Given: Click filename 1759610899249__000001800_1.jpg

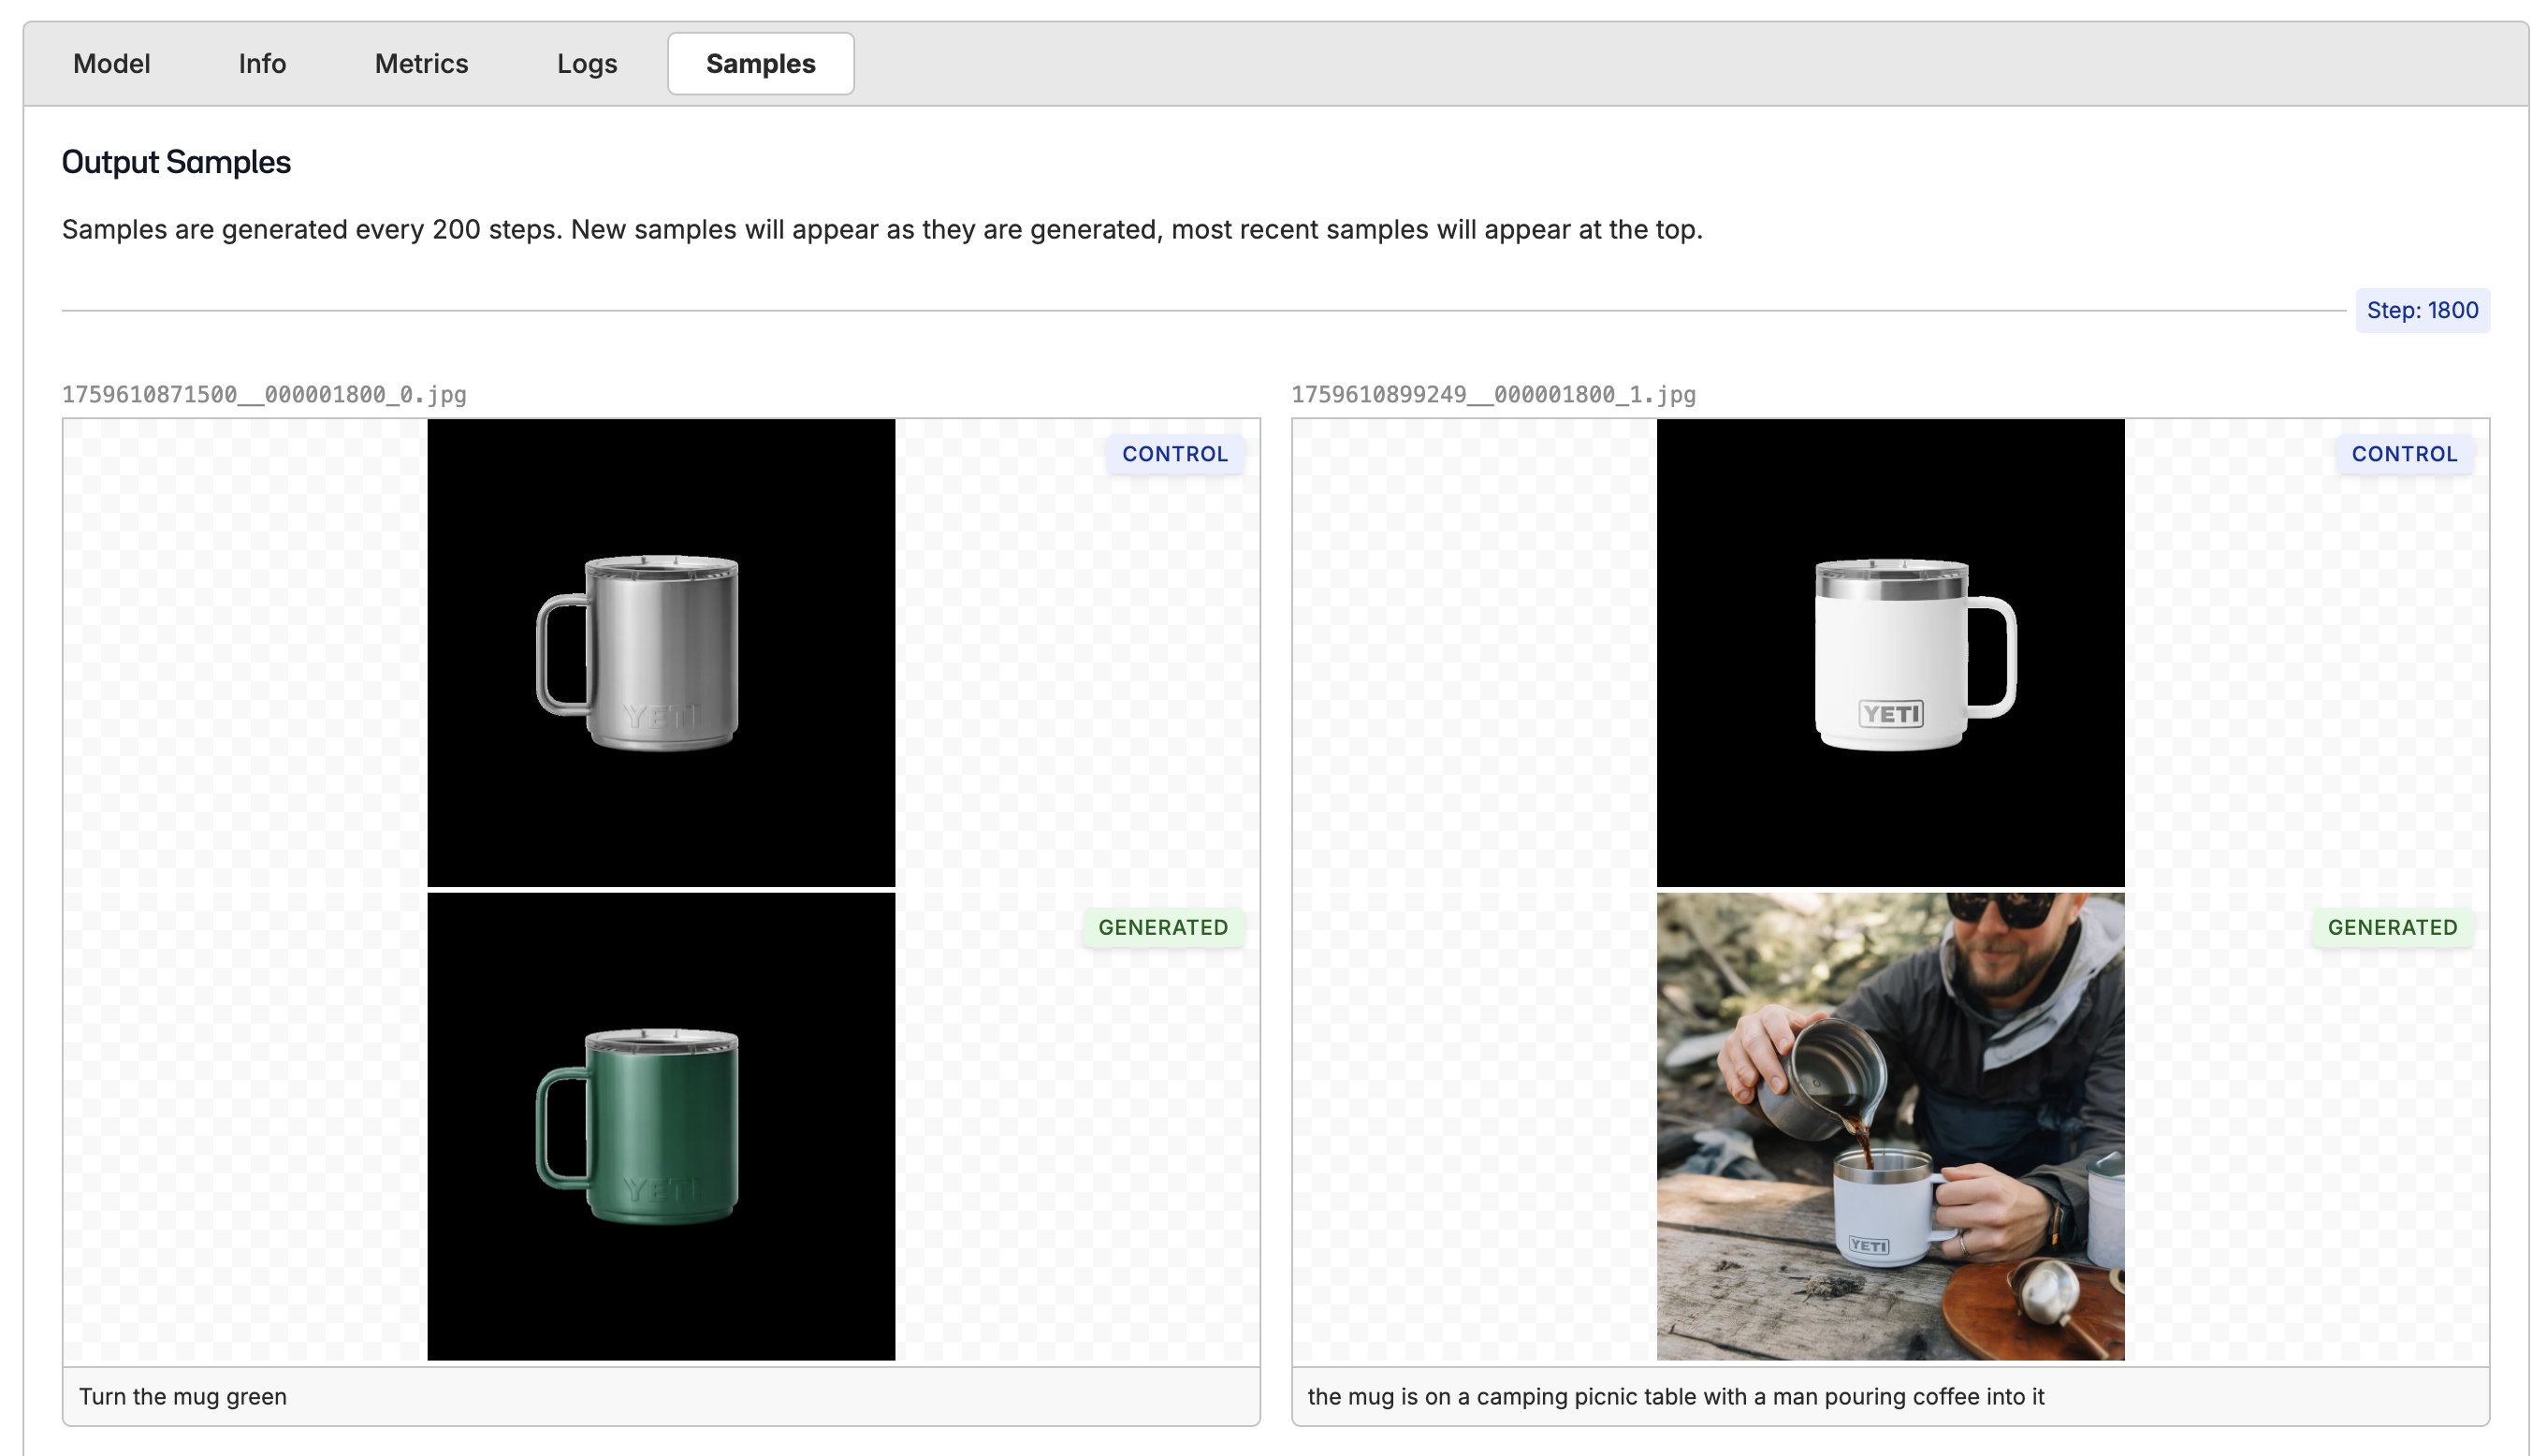Looking at the screenshot, I should click(1493, 395).
